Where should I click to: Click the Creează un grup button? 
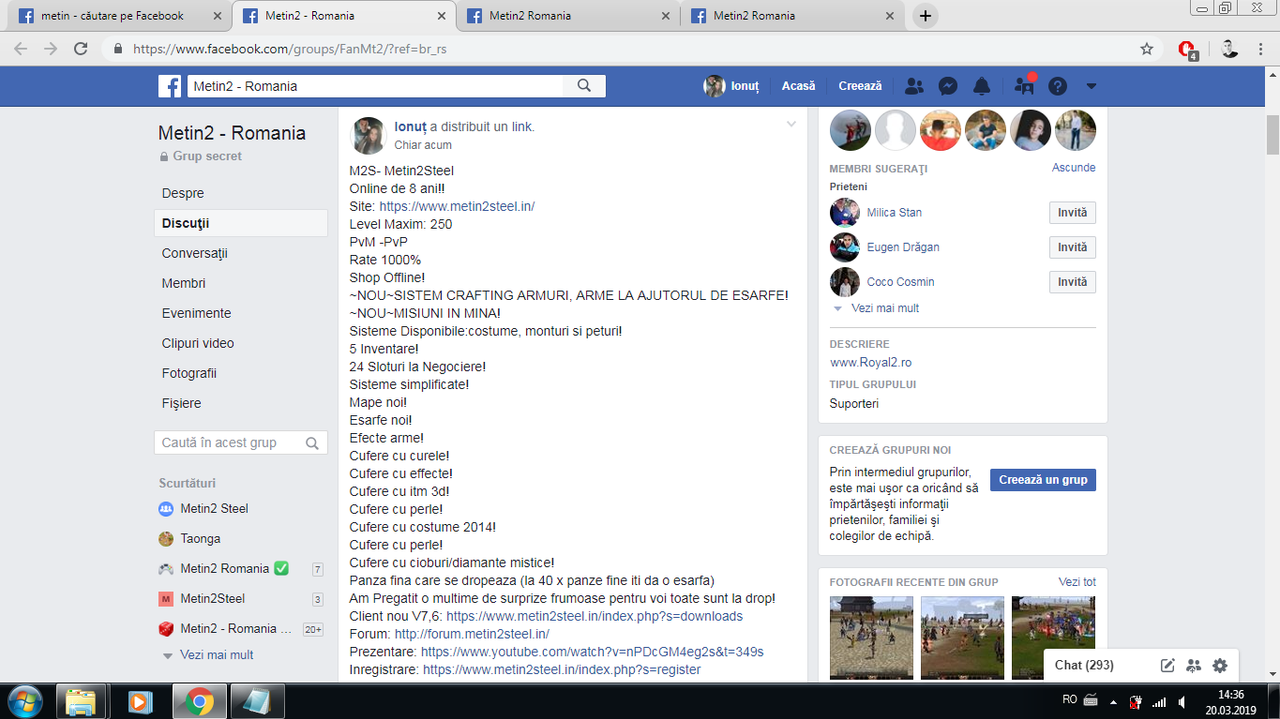coord(1043,480)
